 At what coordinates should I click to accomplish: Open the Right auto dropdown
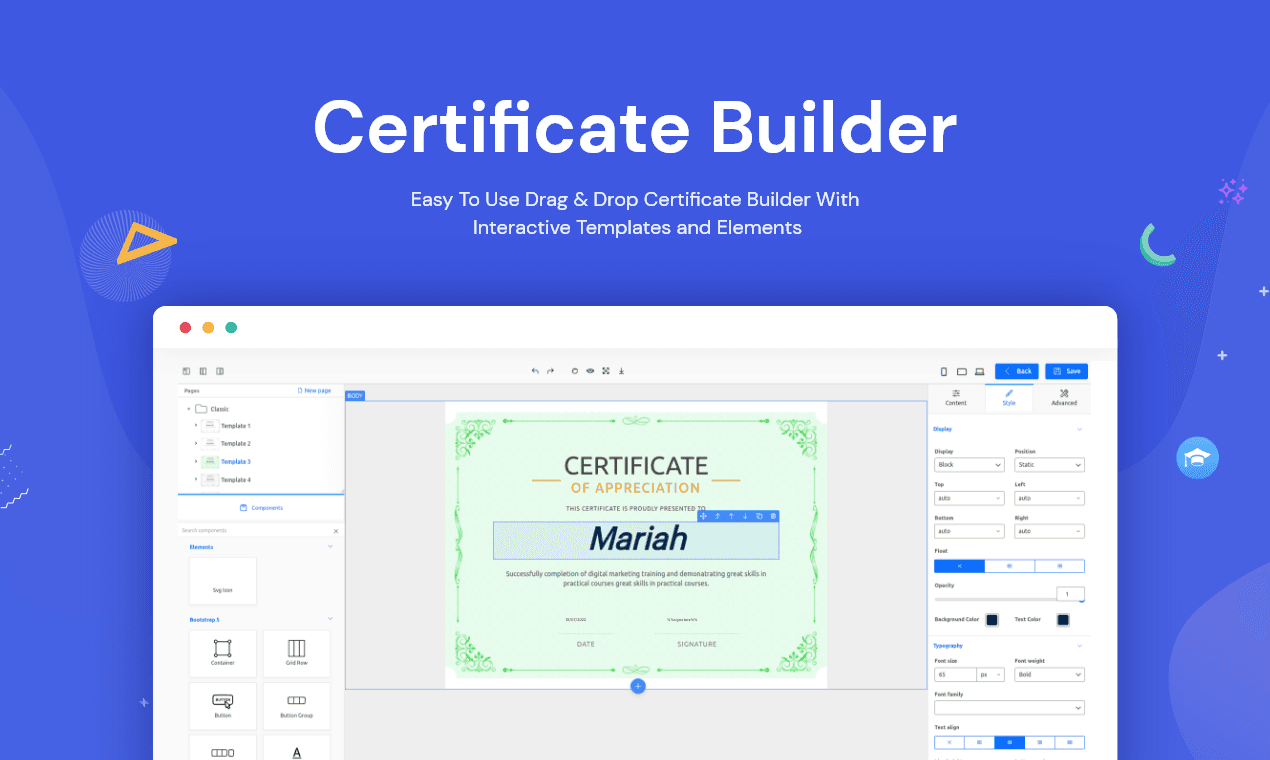[x=1050, y=531]
